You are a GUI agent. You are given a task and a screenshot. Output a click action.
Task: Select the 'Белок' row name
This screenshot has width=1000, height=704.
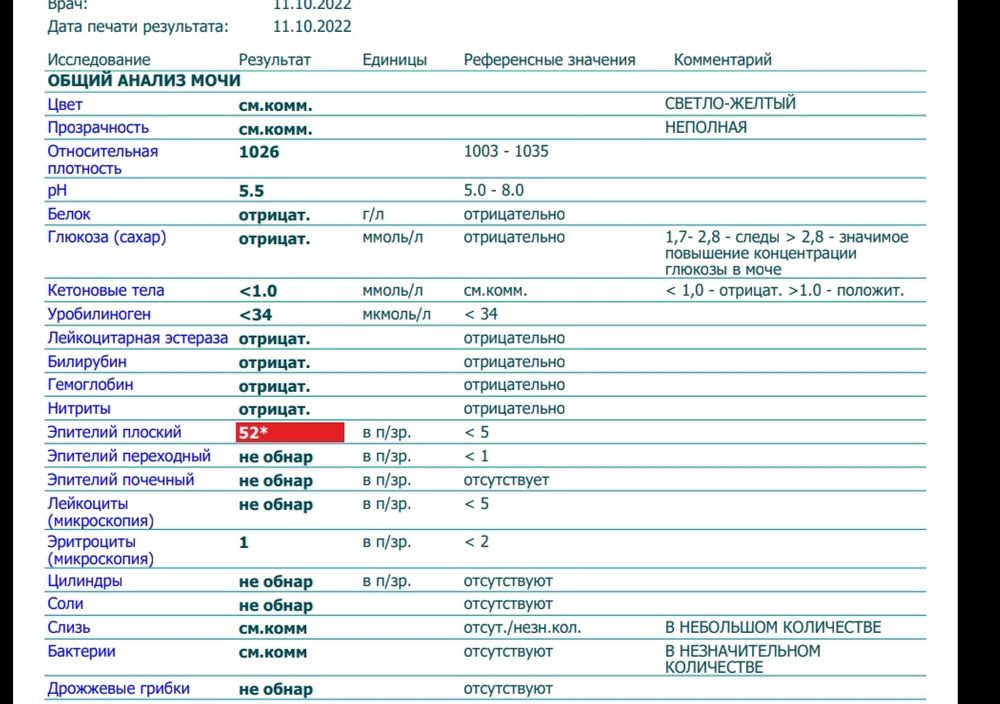[x=69, y=214]
